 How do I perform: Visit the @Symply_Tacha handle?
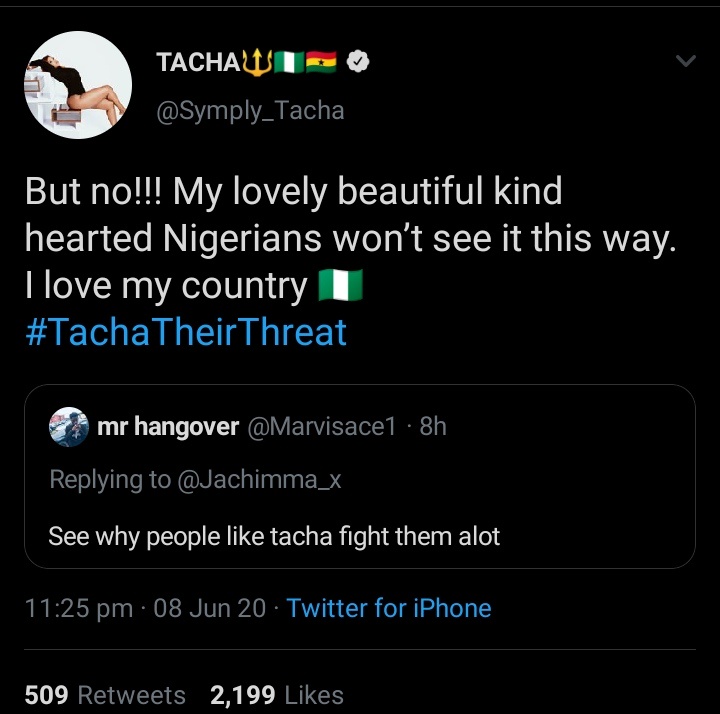[x=250, y=109]
